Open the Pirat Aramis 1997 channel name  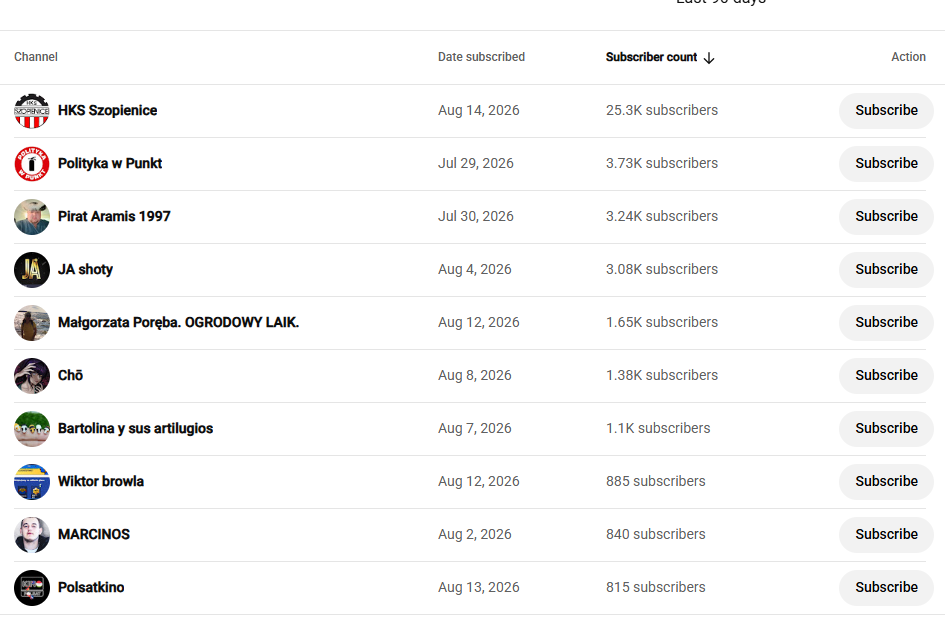pos(114,216)
